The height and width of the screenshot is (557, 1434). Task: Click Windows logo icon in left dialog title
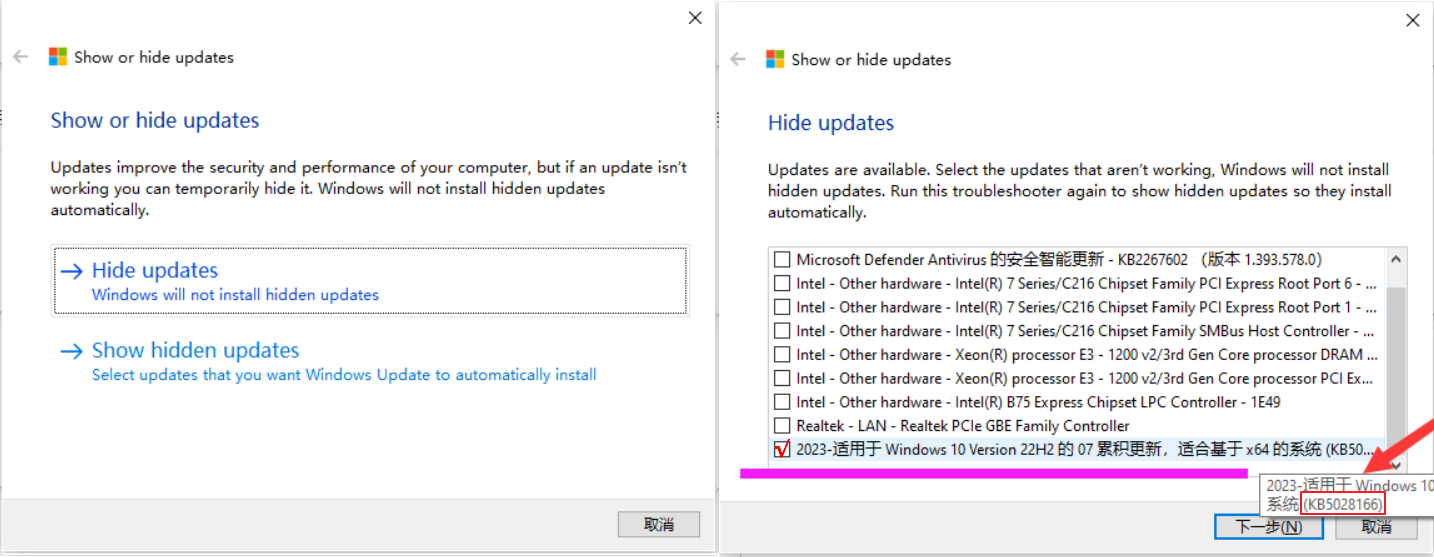point(58,57)
